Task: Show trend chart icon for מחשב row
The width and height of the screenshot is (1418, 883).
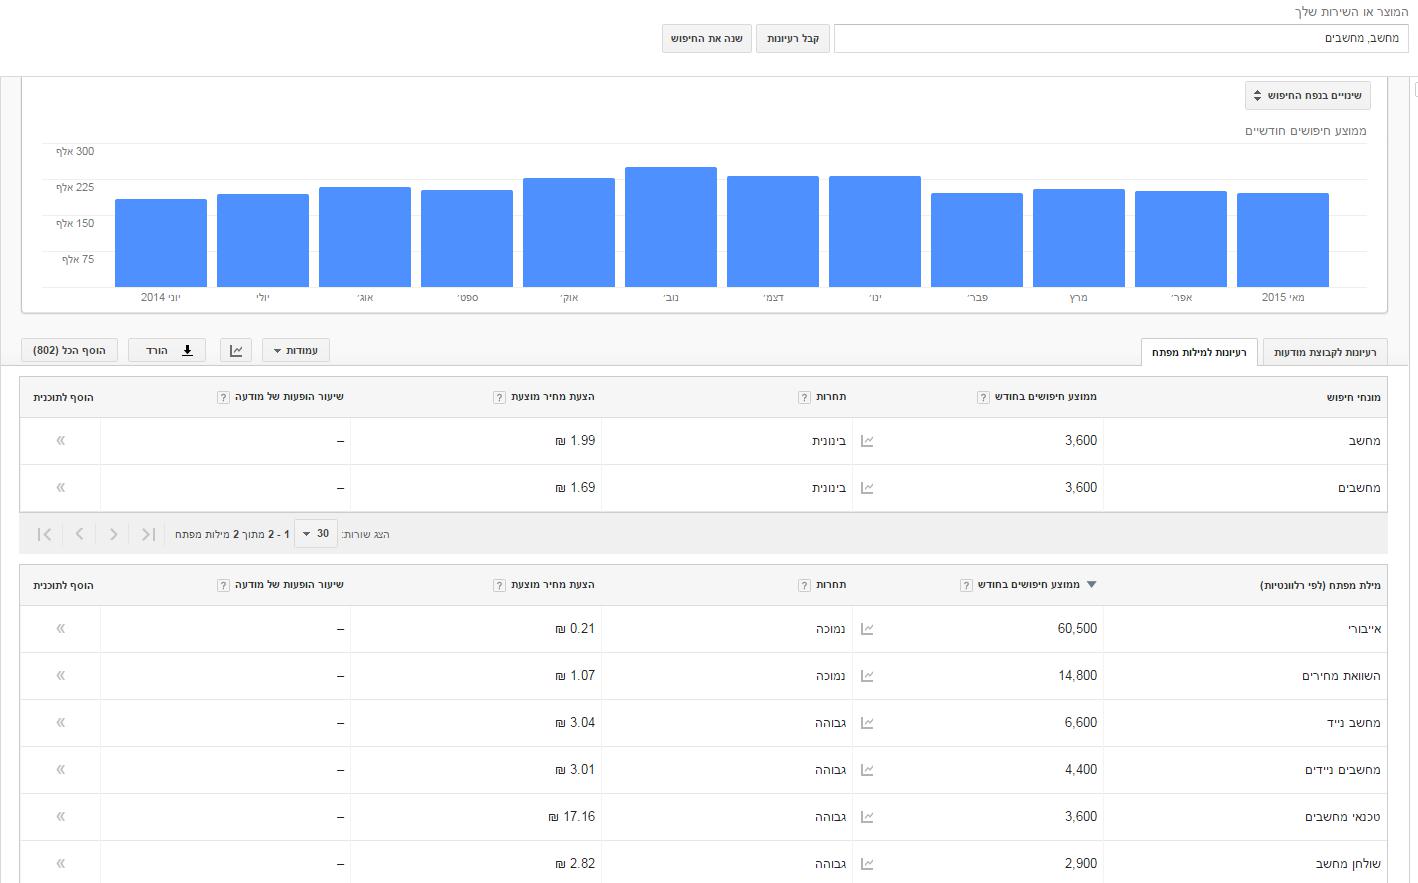Action: (x=867, y=441)
